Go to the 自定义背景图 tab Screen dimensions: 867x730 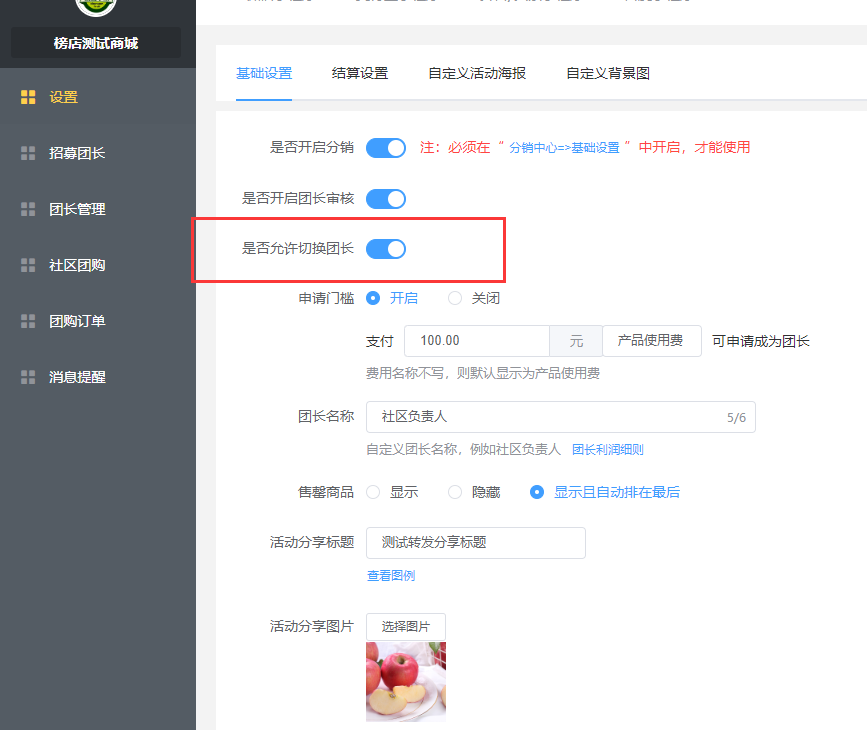click(x=608, y=73)
